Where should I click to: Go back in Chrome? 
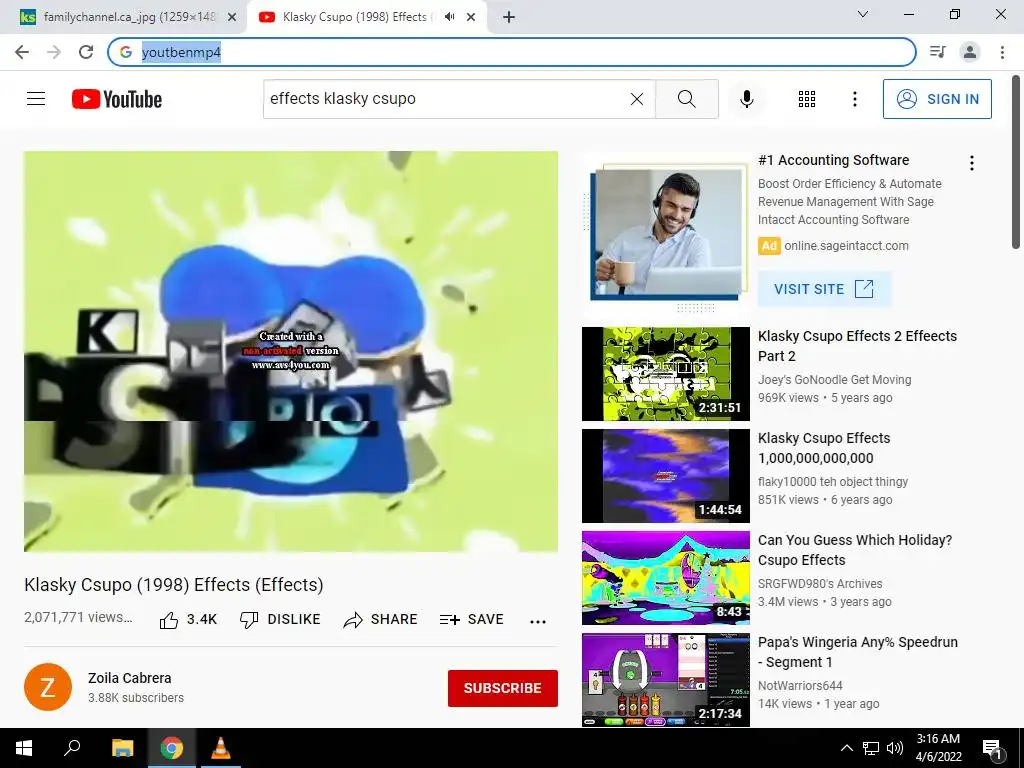[22, 52]
